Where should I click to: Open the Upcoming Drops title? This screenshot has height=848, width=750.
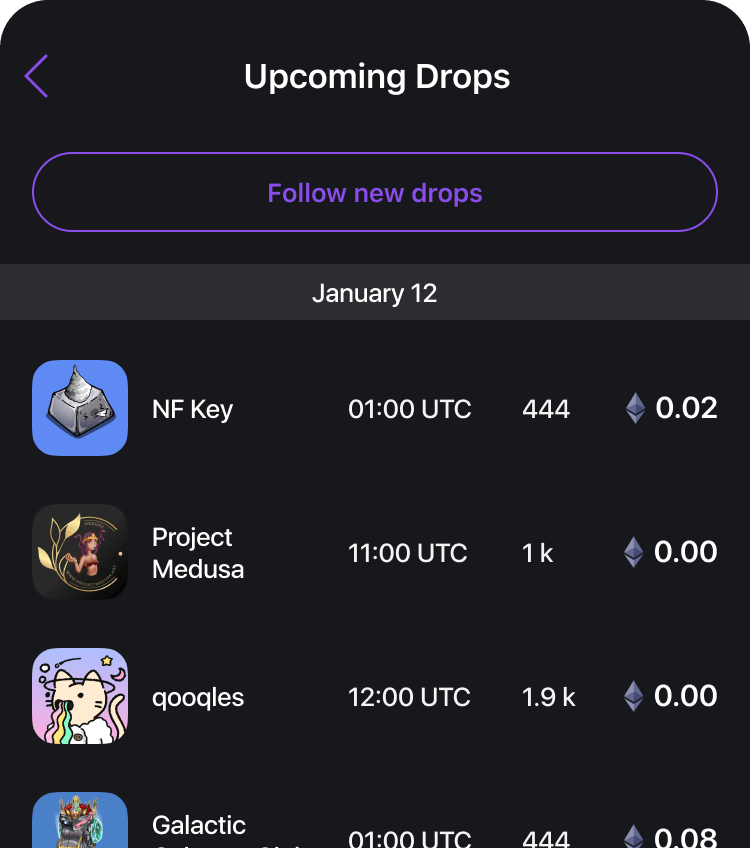coord(375,76)
